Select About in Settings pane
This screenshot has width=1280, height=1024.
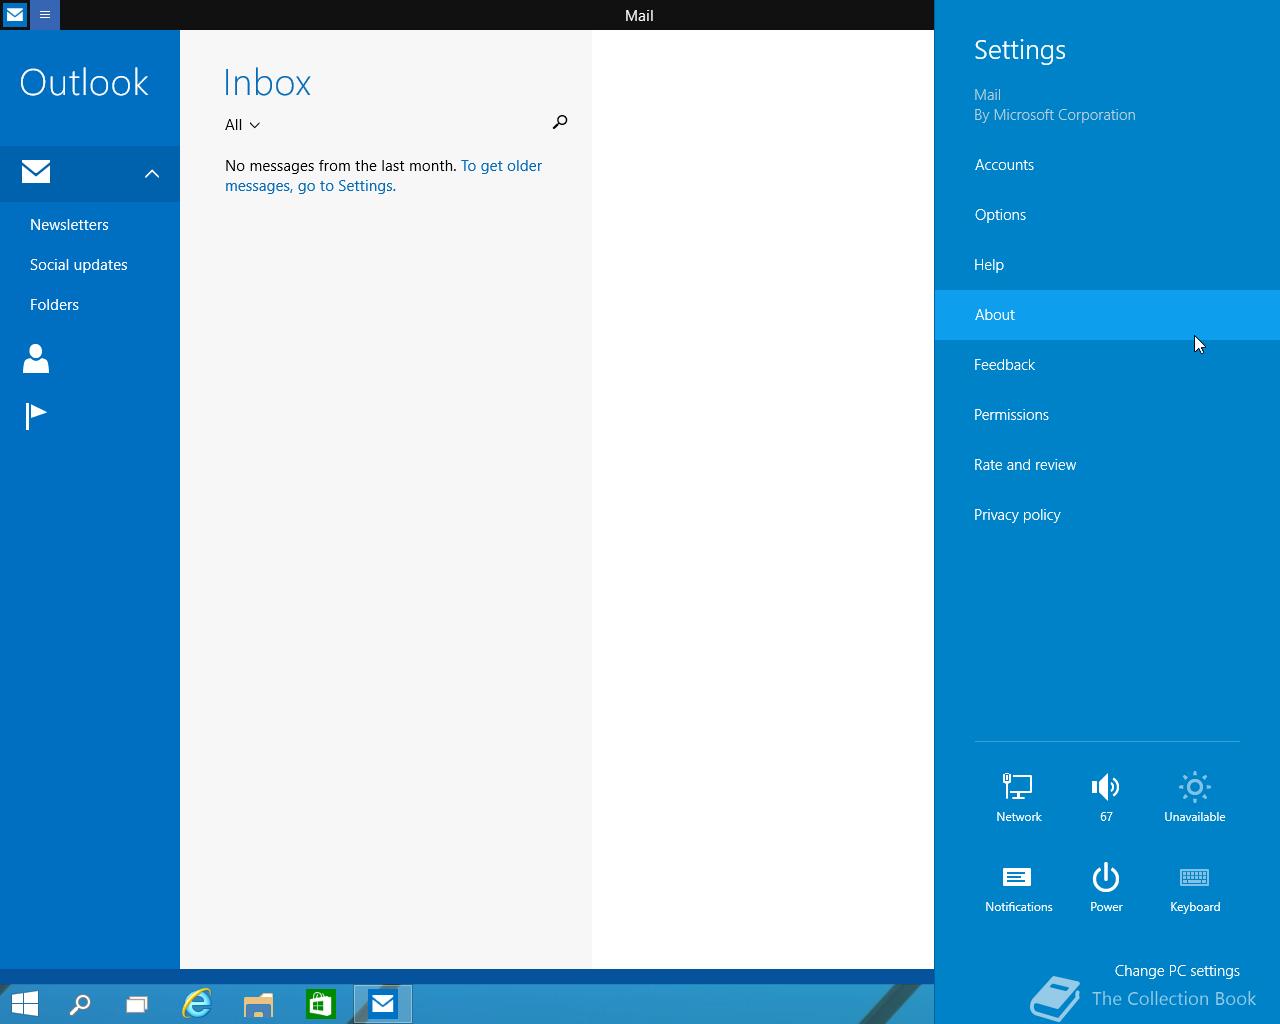[1107, 315]
